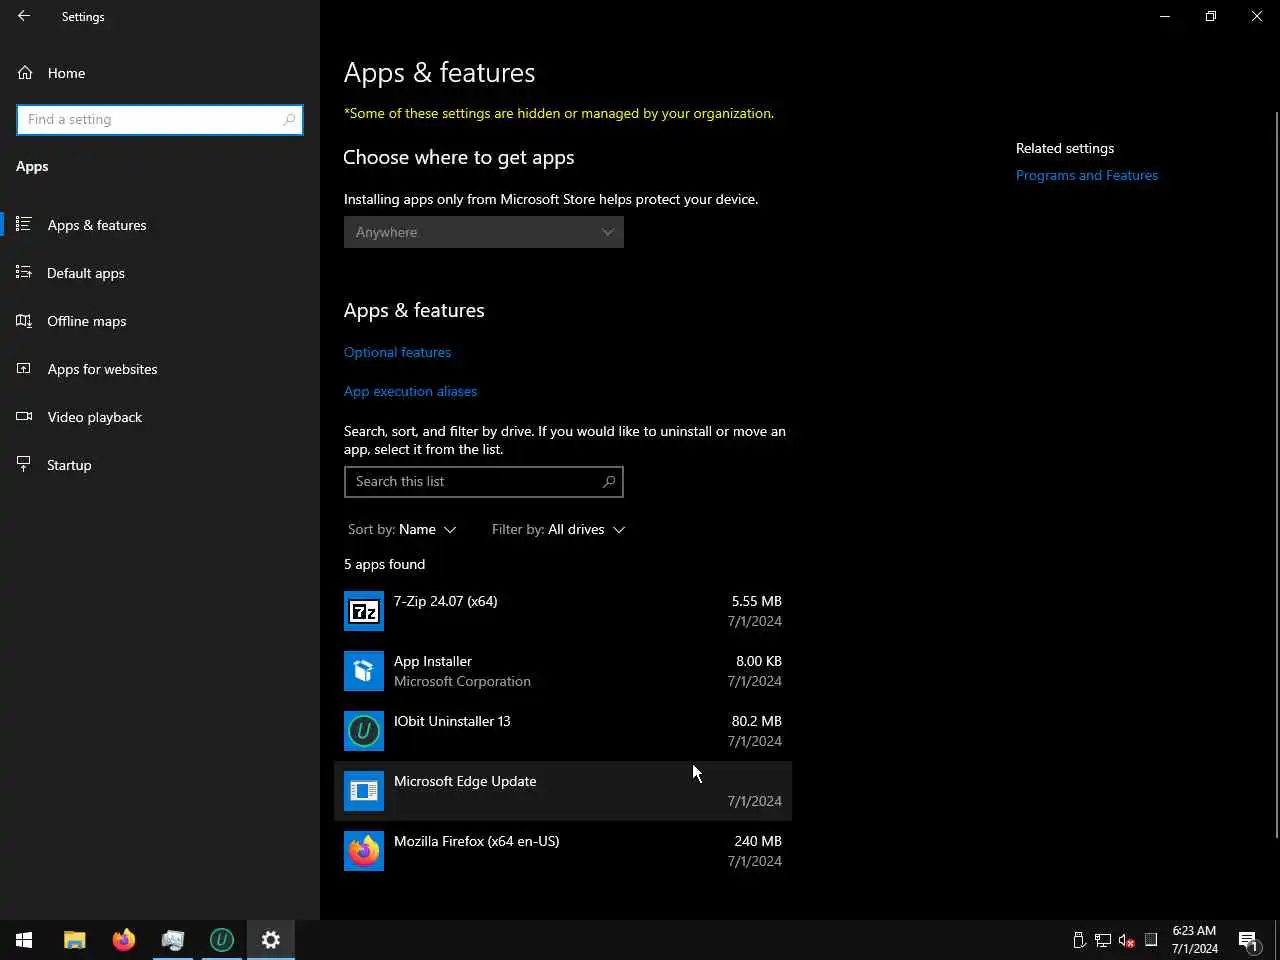The image size is (1280, 960).
Task: Open Offline maps settings
Action: click(x=160, y=321)
